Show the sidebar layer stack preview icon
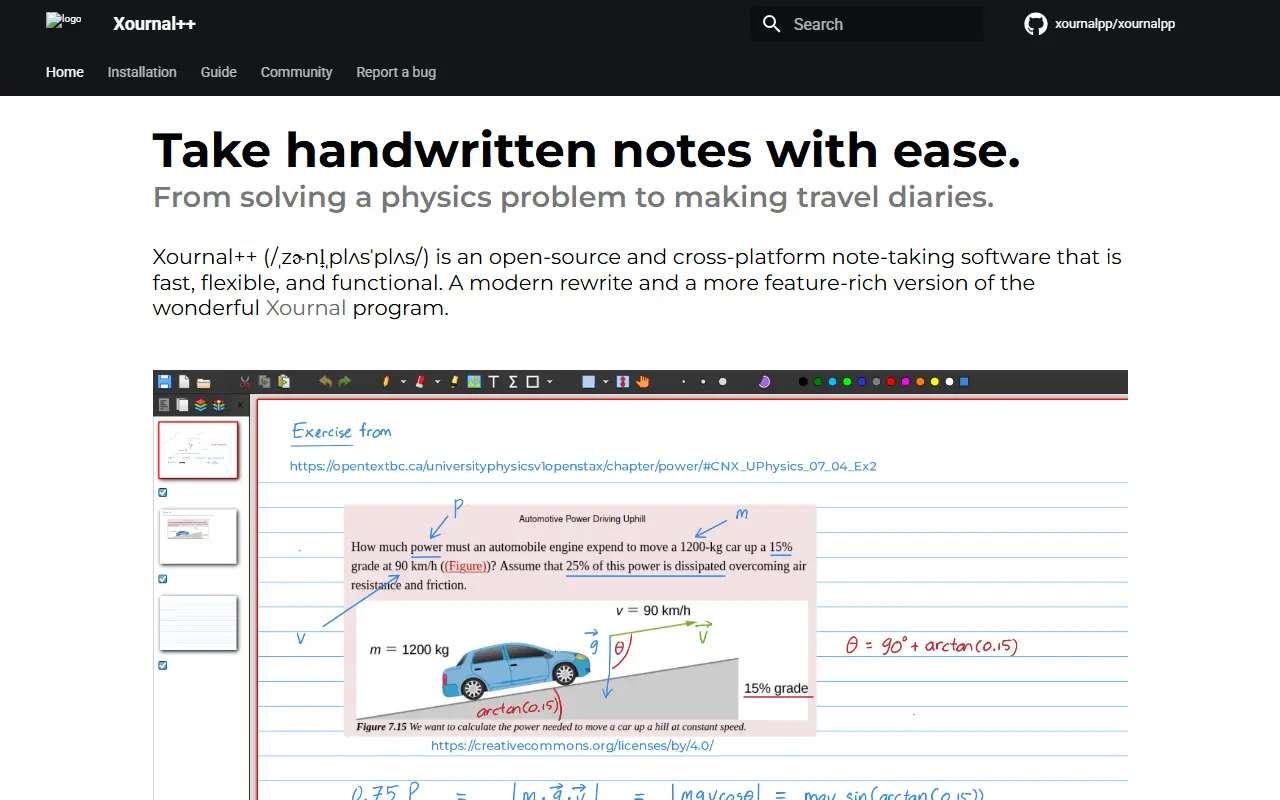The height and width of the screenshot is (800, 1280). [x=200, y=405]
